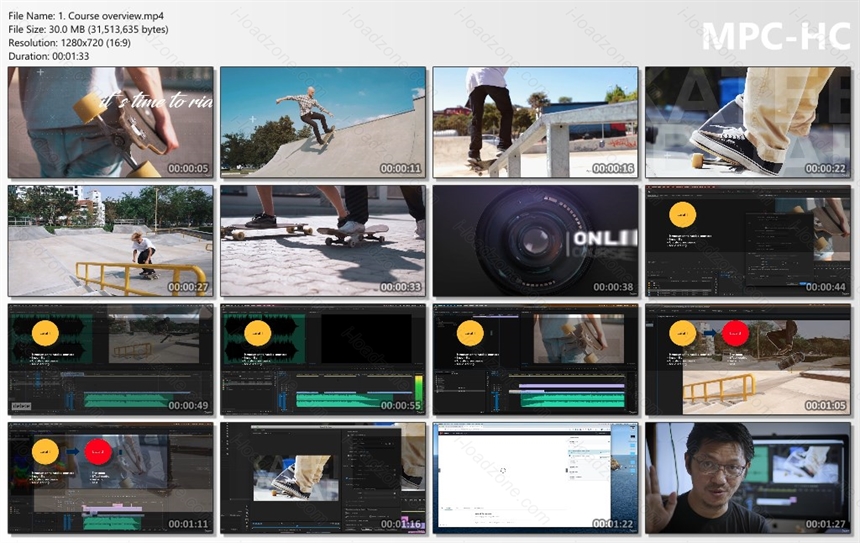Screen dimensions: 860x543
Task: Open the thumbnail stamped 00:01:16
Action: coord(323,478)
